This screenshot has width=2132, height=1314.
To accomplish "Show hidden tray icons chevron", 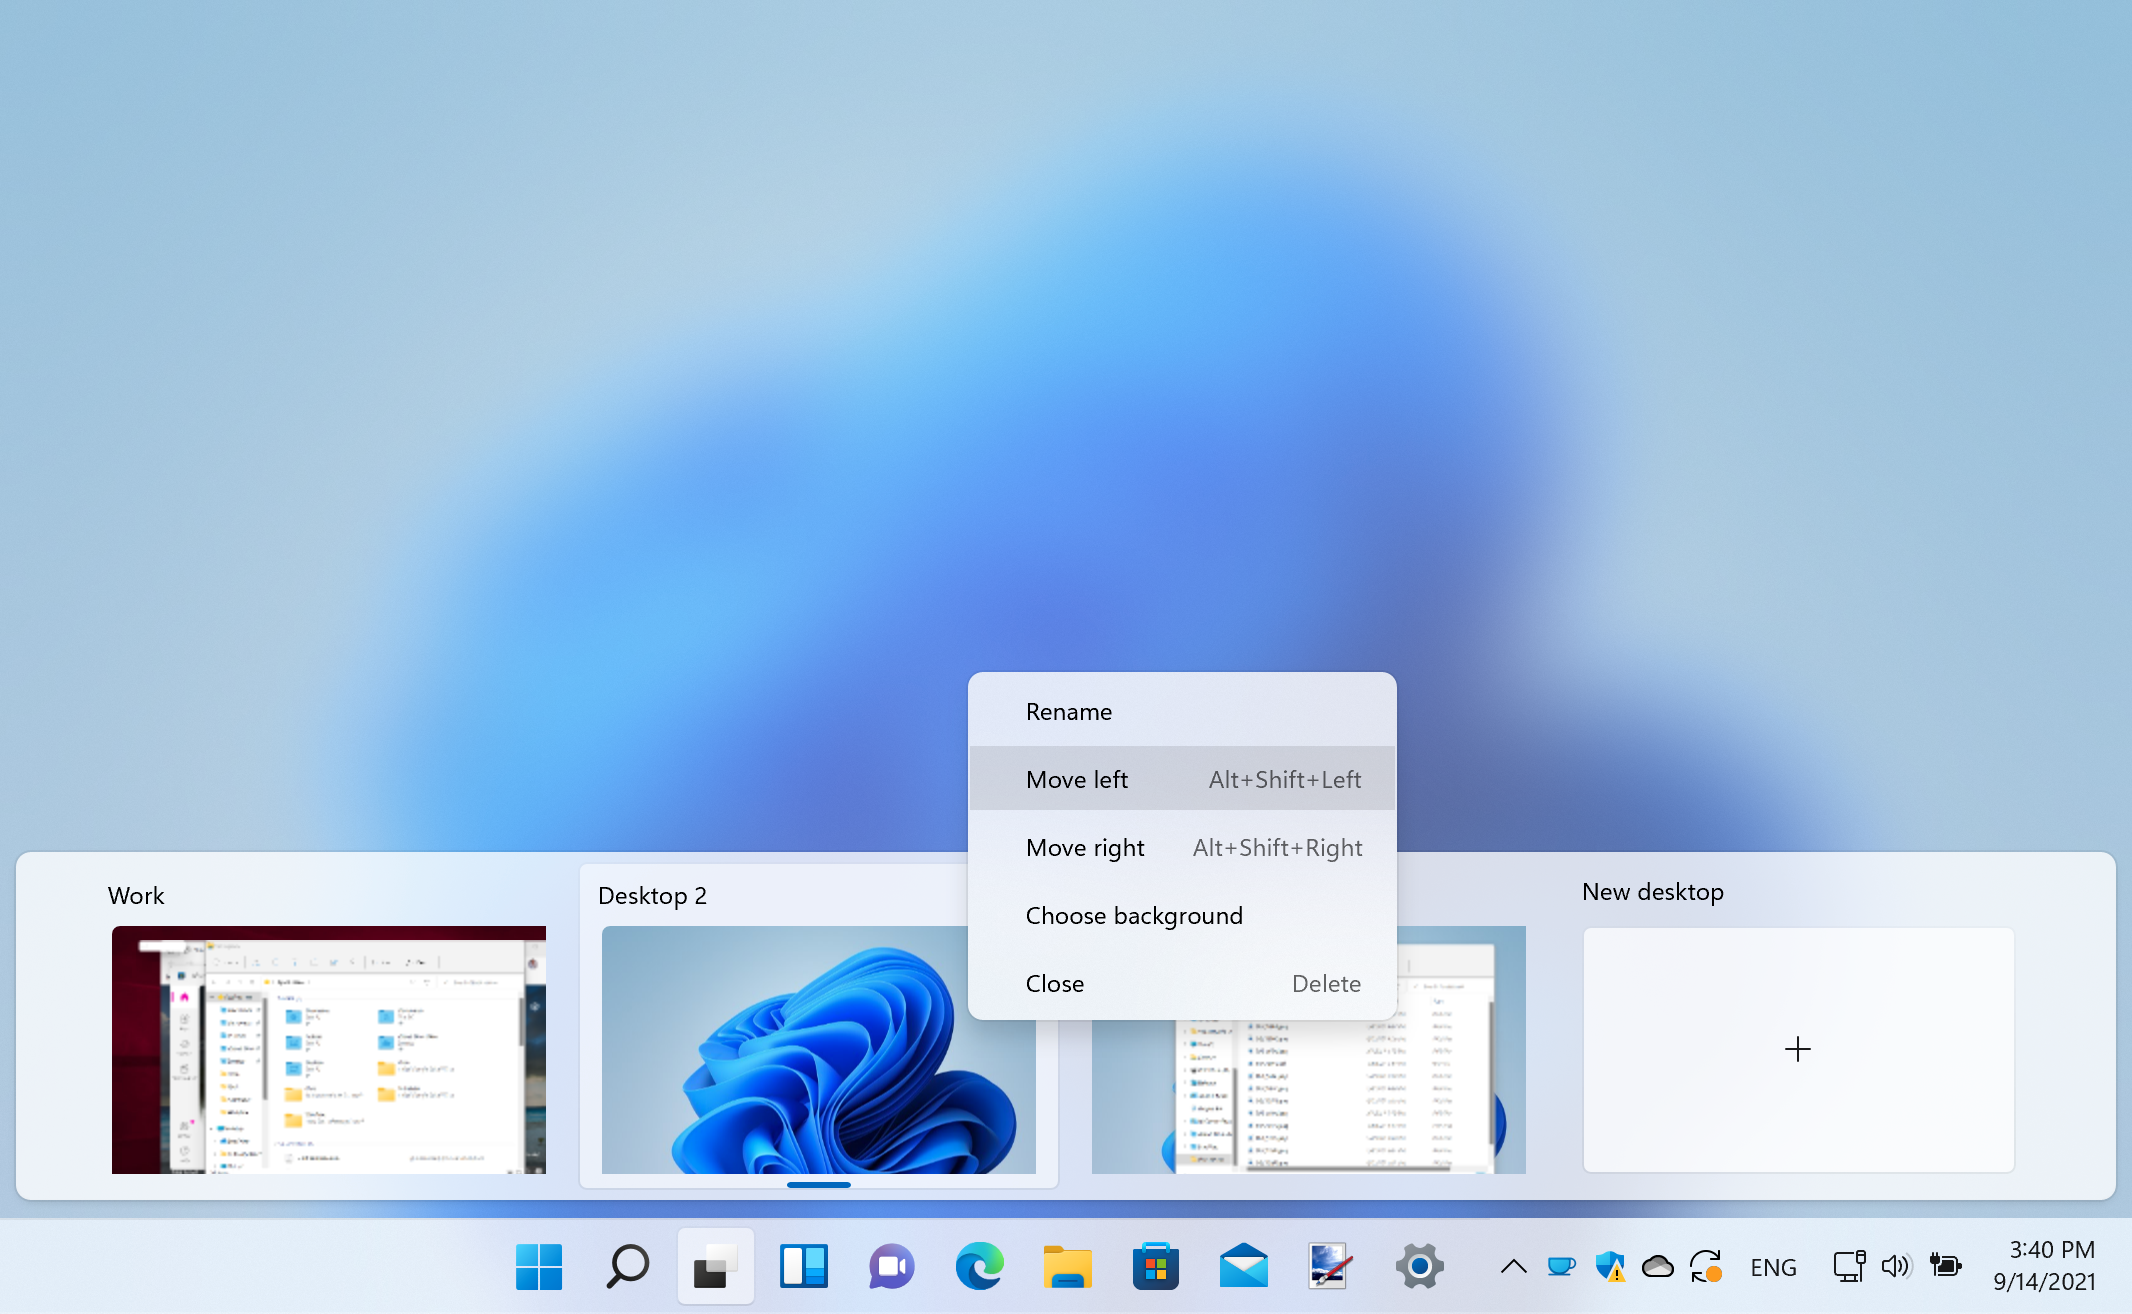I will [x=1513, y=1267].
